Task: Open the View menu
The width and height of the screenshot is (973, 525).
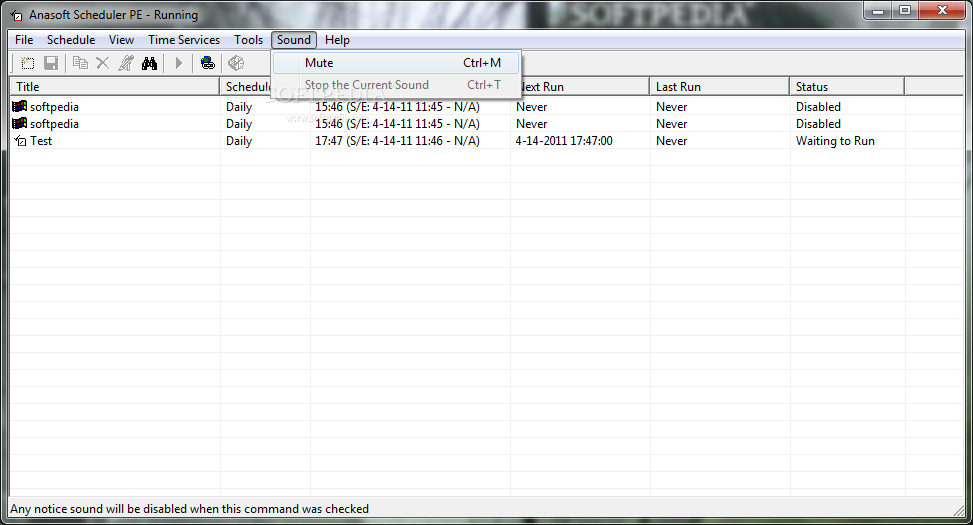Action: coord(121,40)
